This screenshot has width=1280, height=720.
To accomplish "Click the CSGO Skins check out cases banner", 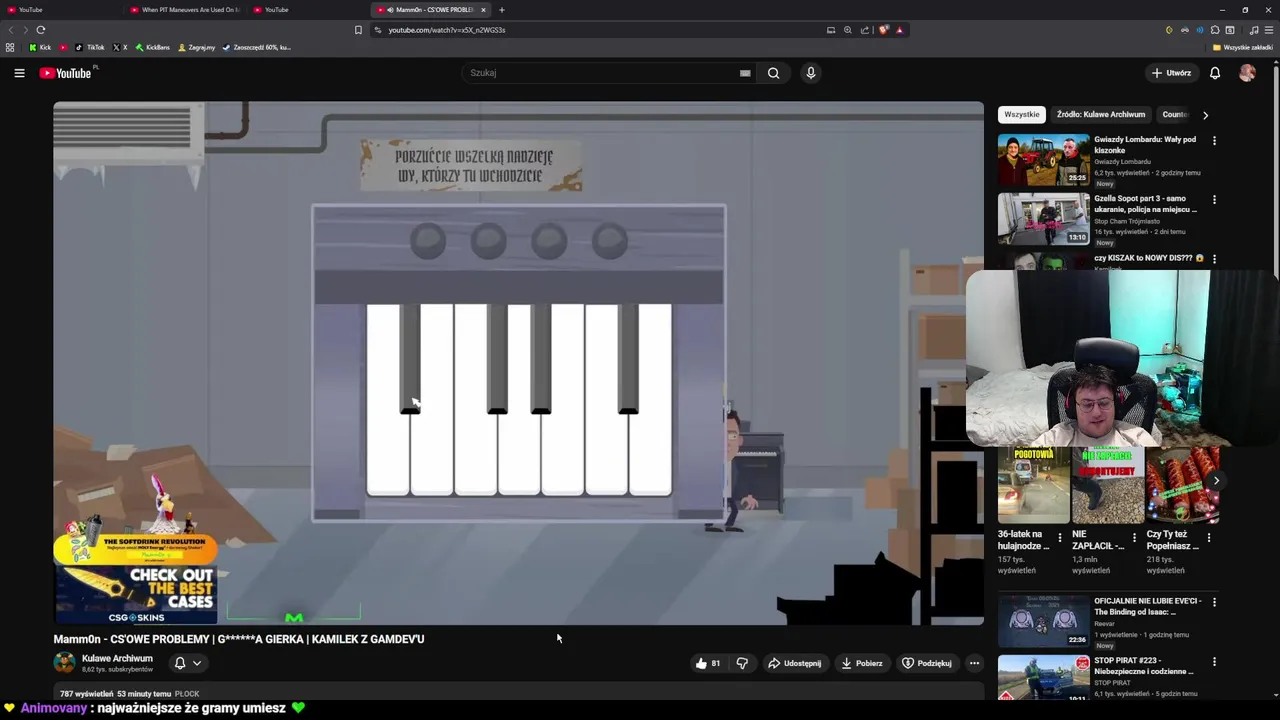I will (x=136, y=594).
